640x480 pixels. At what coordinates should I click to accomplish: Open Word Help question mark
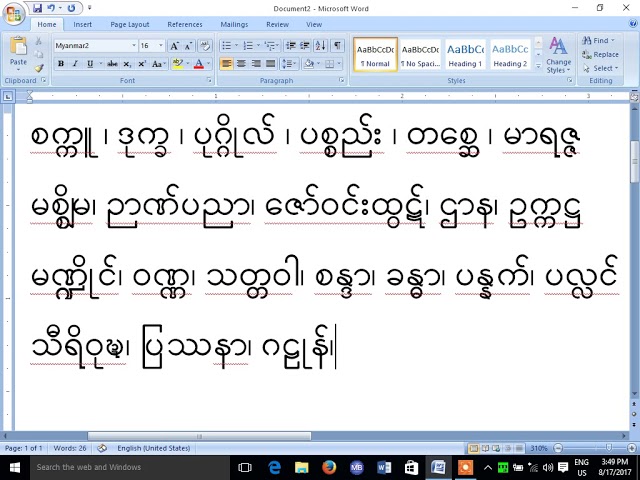click(633, 24)
